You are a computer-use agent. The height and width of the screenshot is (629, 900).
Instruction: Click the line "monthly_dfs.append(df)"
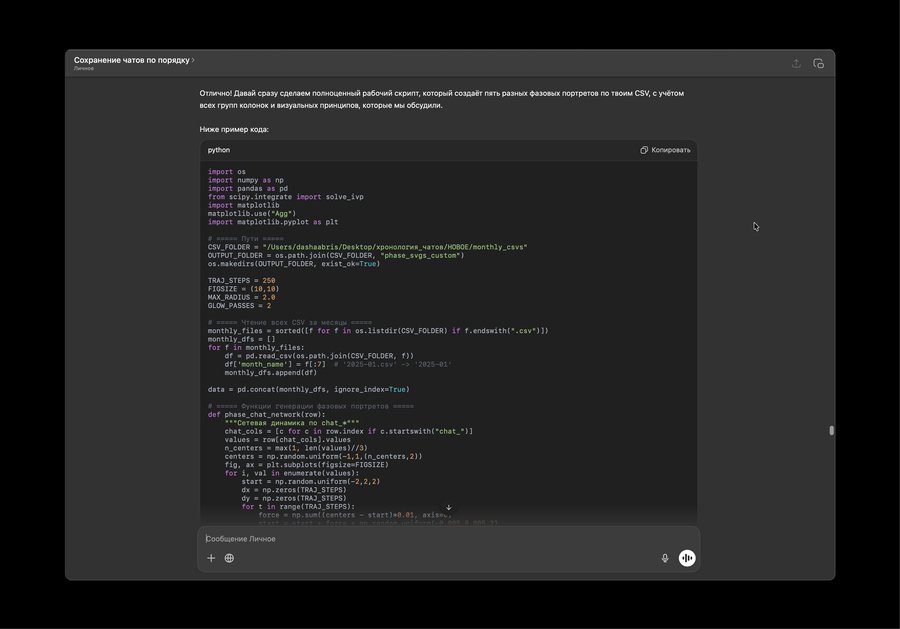pyautogui.click(x=270, y=372)
